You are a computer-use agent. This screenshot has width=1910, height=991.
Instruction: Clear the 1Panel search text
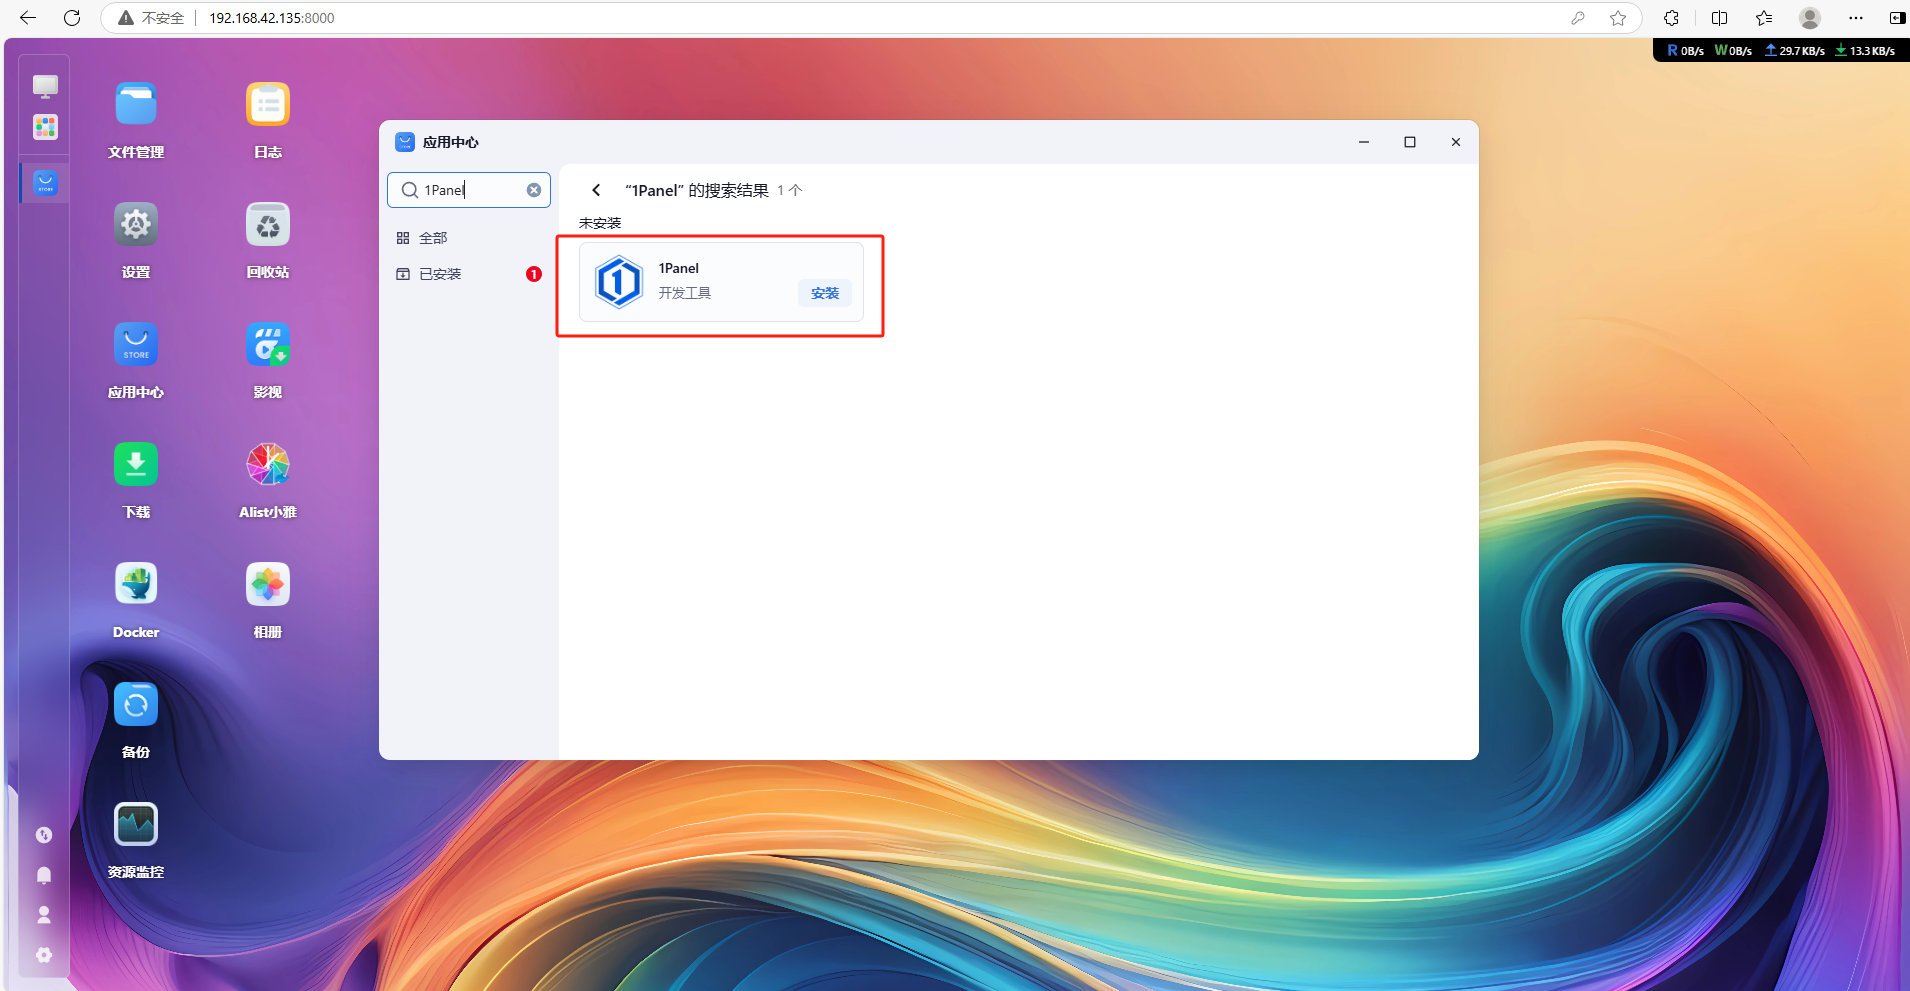(x=534, y=190)
